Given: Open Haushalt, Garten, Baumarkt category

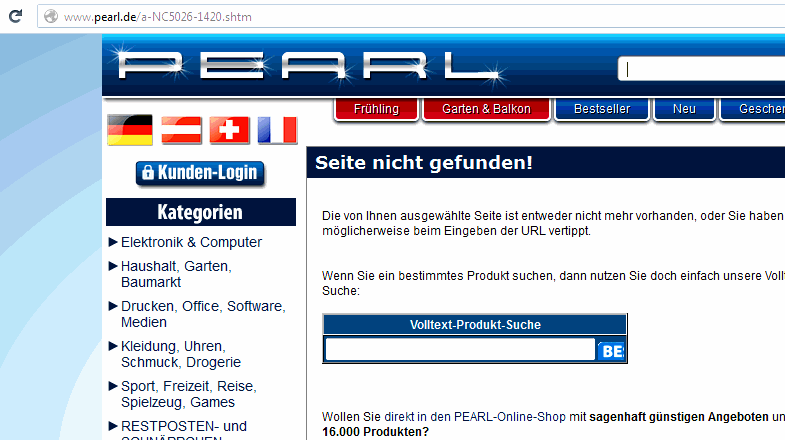Looking at the screenshot, I should (x=176, y=274).
